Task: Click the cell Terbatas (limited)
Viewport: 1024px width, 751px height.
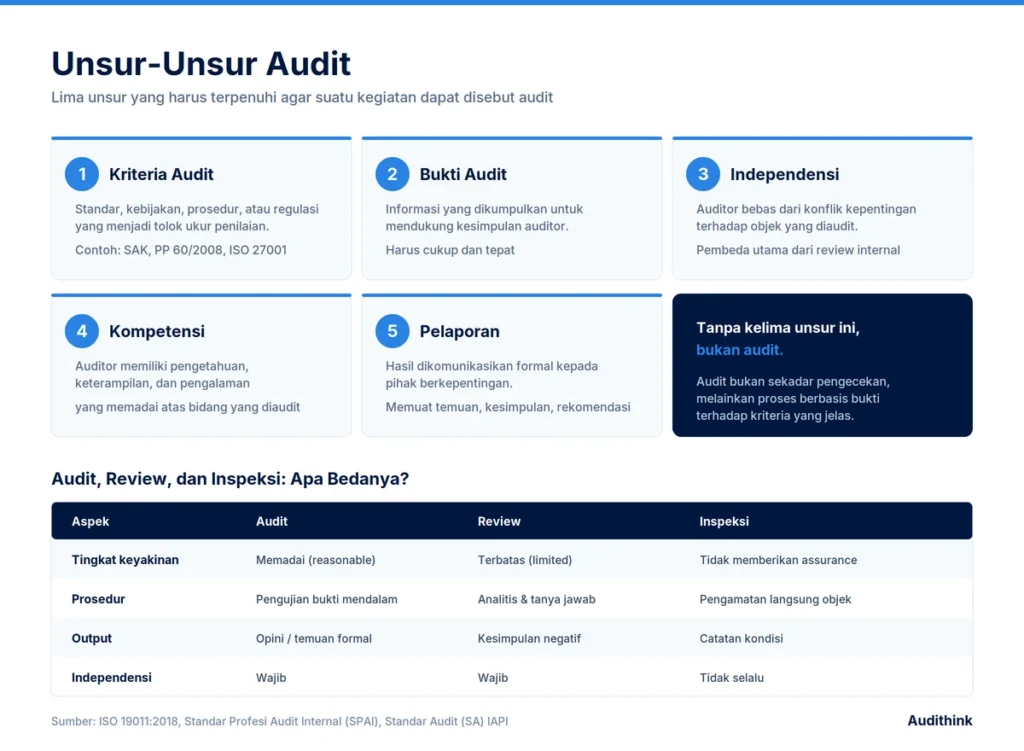Action: [524, 560]
